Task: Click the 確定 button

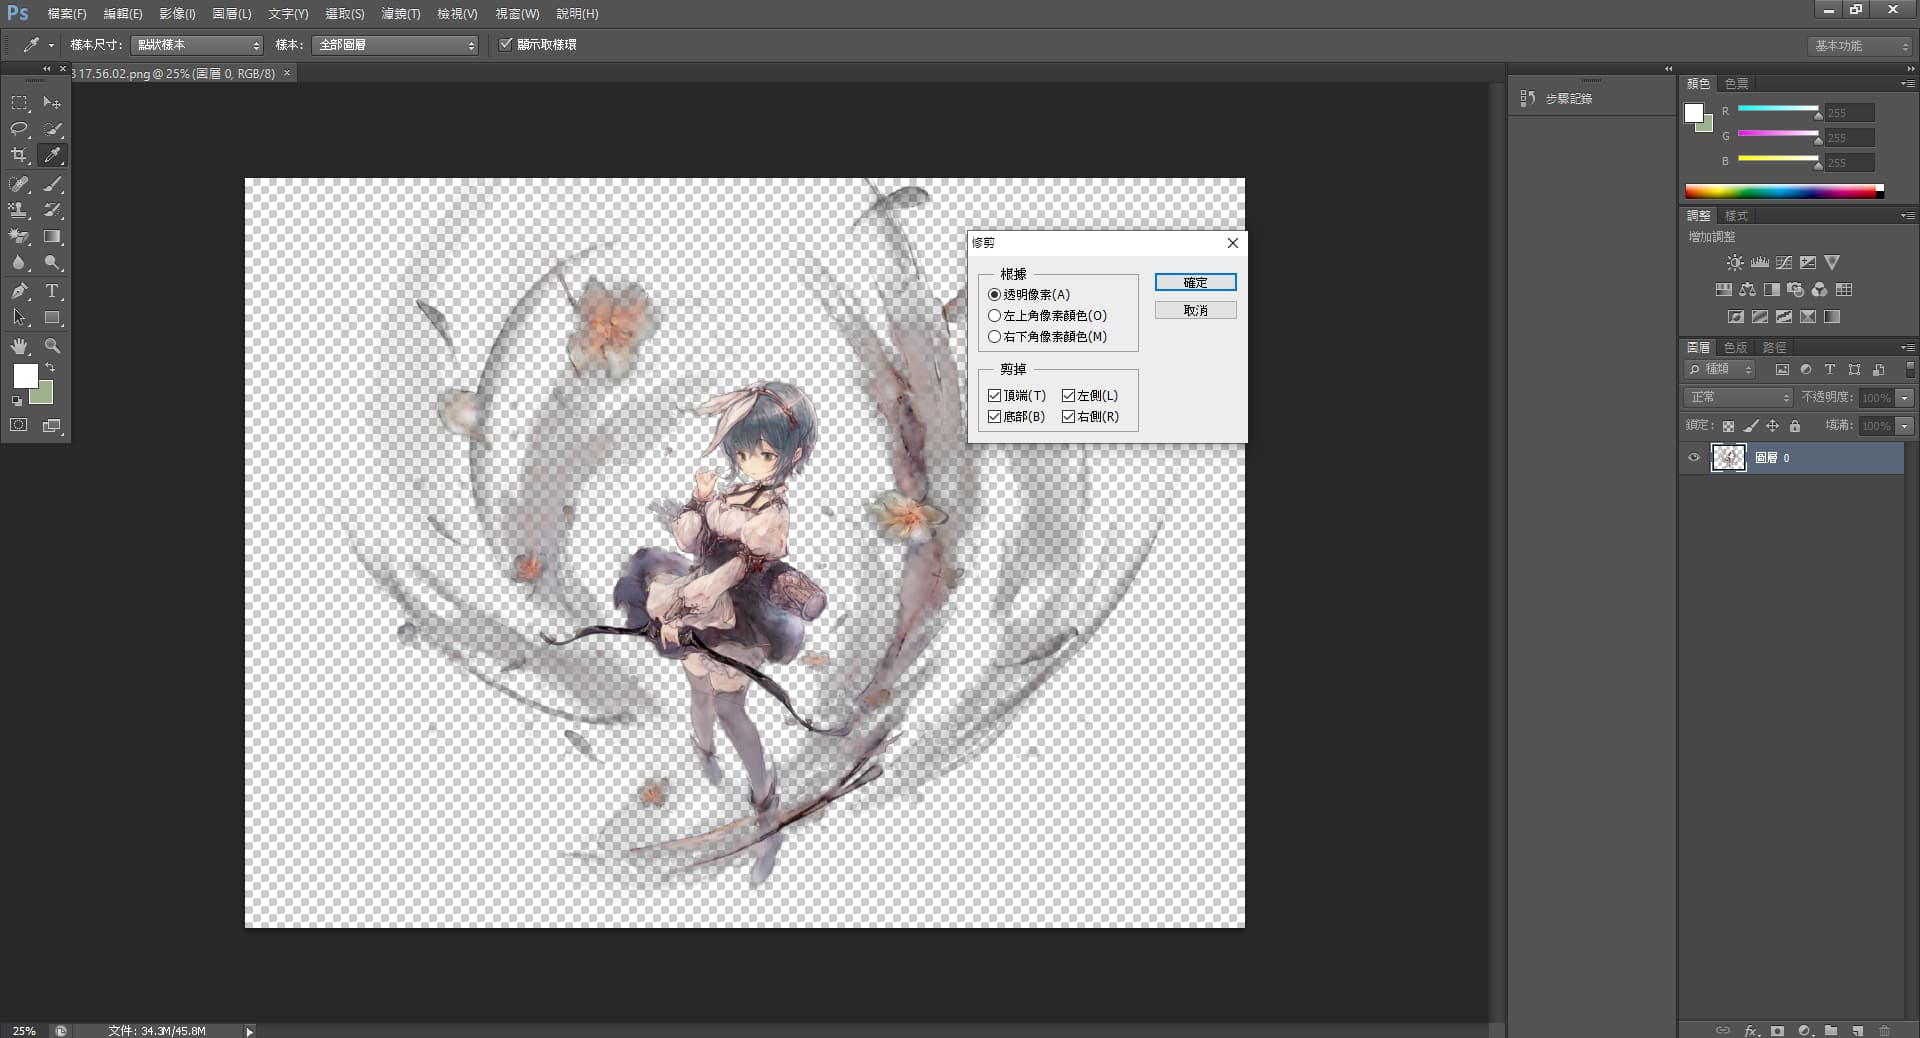Action: tap(1195, 283)
